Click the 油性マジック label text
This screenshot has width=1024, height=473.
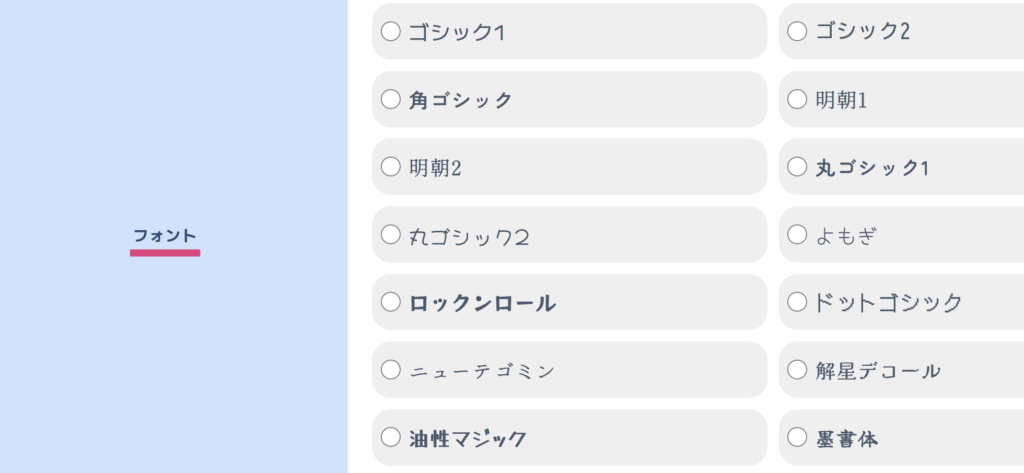pyautogui.click(x=467, y=438)
